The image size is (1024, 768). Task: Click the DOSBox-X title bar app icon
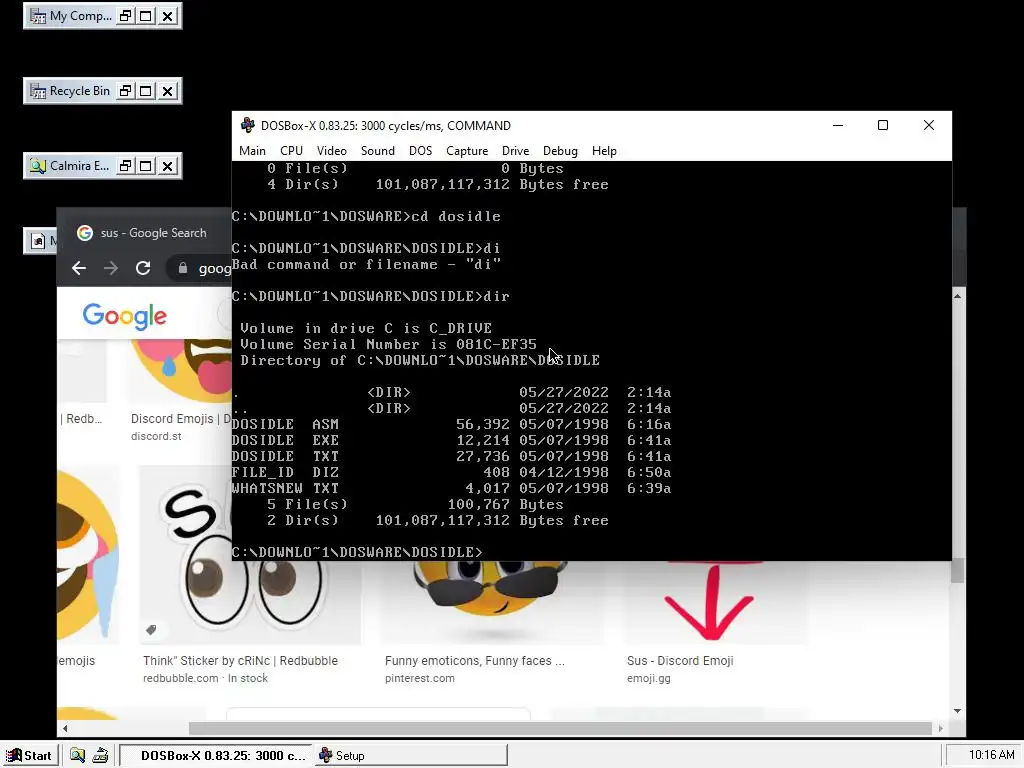[248, 125]
